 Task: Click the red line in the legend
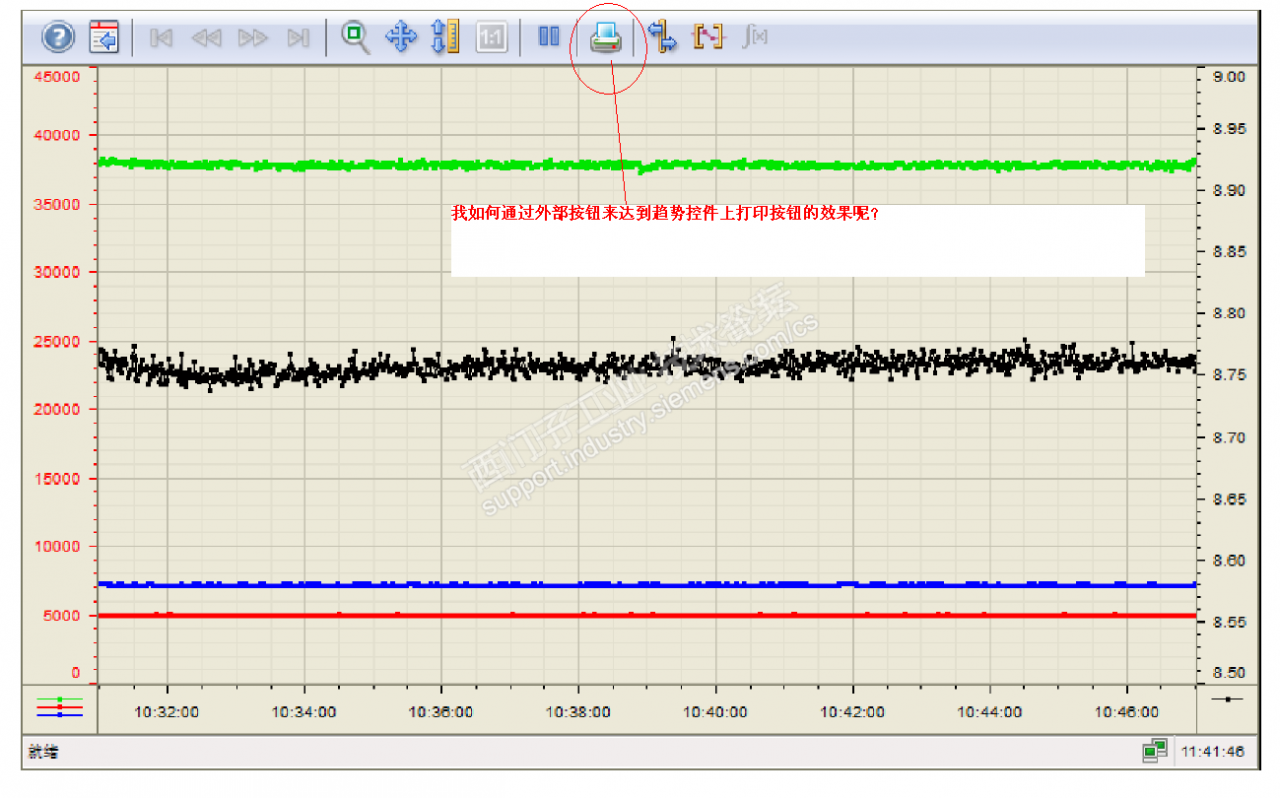[x=60, y=707]
